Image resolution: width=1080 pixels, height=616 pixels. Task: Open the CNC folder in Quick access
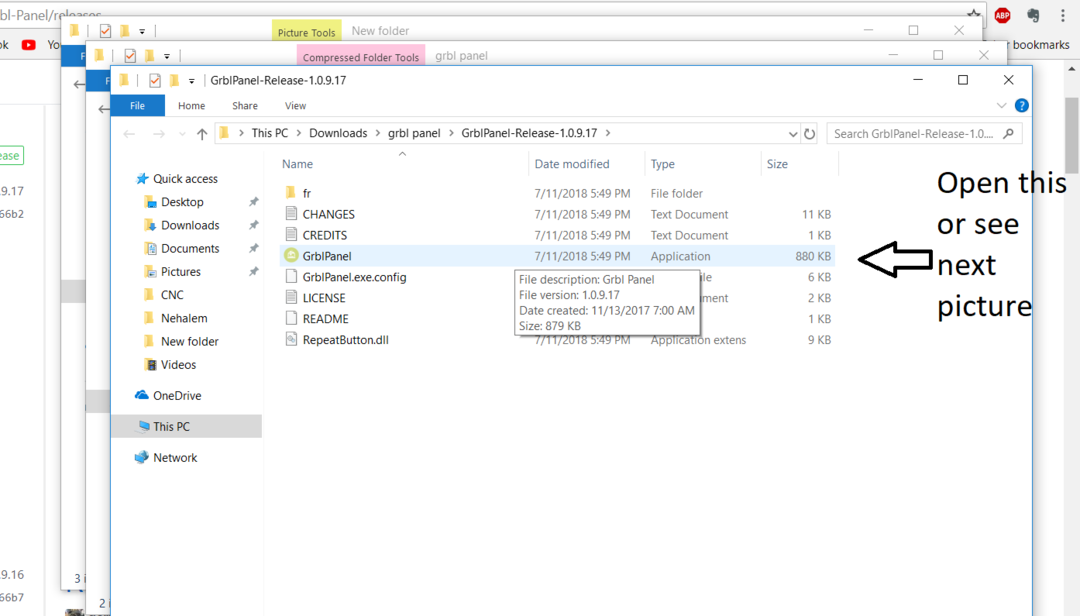click(172, 295)
